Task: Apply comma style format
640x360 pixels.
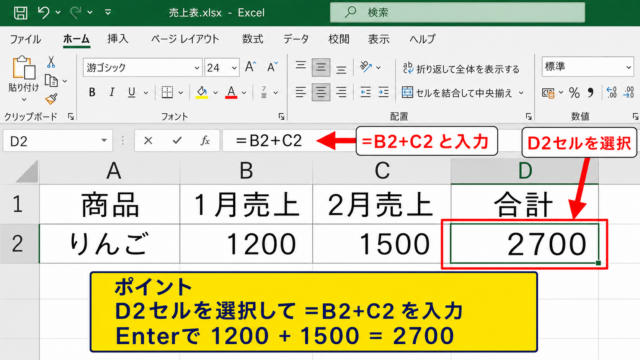Action: tap(591, 93)
